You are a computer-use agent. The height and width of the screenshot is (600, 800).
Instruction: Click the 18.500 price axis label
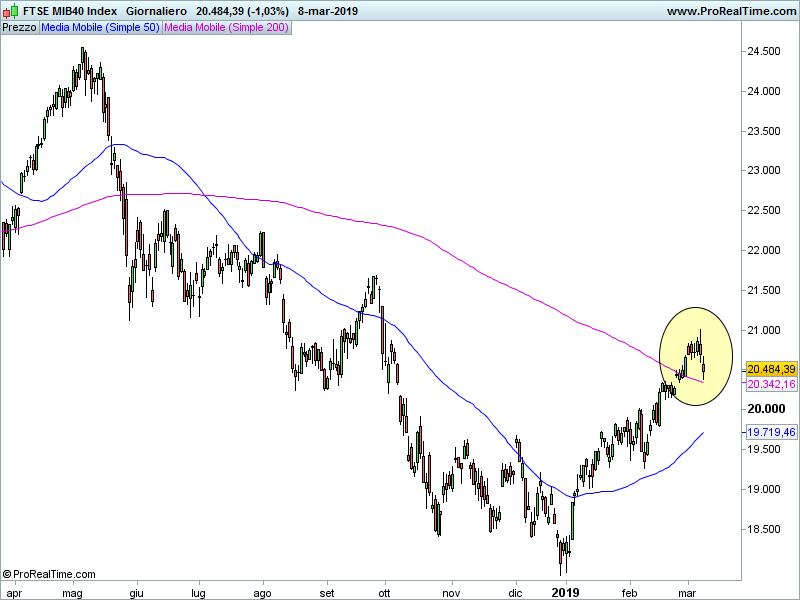[x=764, y=529]
